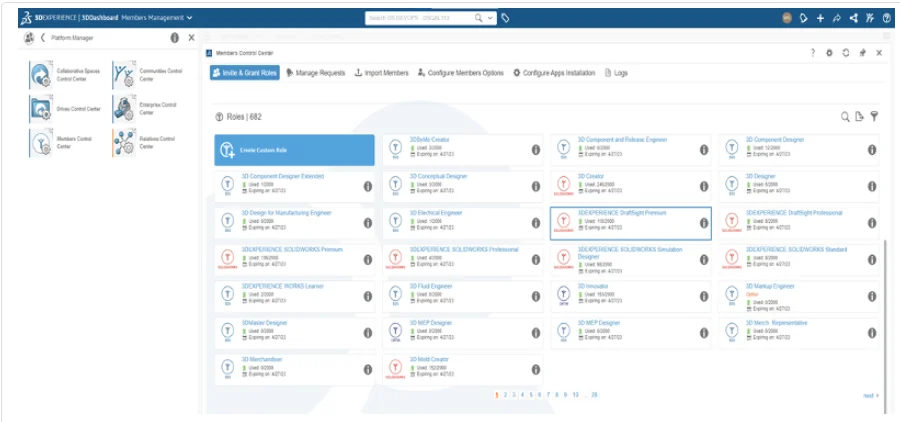Pin the Members Control Center widget

862,53
